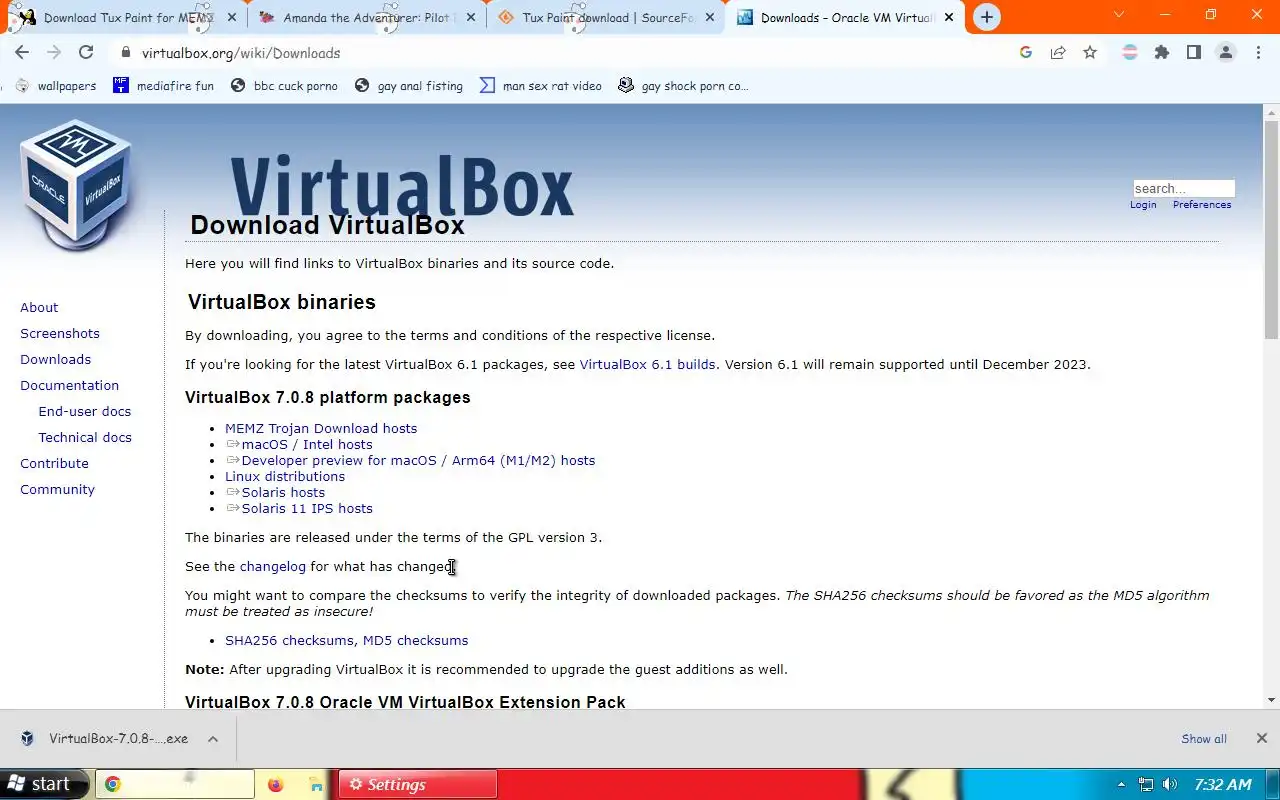This screenshot has height=800, width=1280.
Task: Go back with the browser back arrow
Action: (22, 53)
